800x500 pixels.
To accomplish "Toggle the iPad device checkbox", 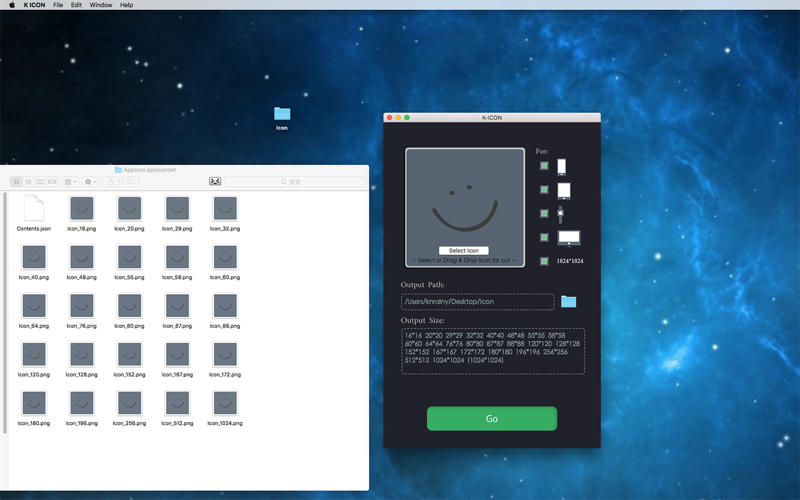I will [x=544, y=190].
